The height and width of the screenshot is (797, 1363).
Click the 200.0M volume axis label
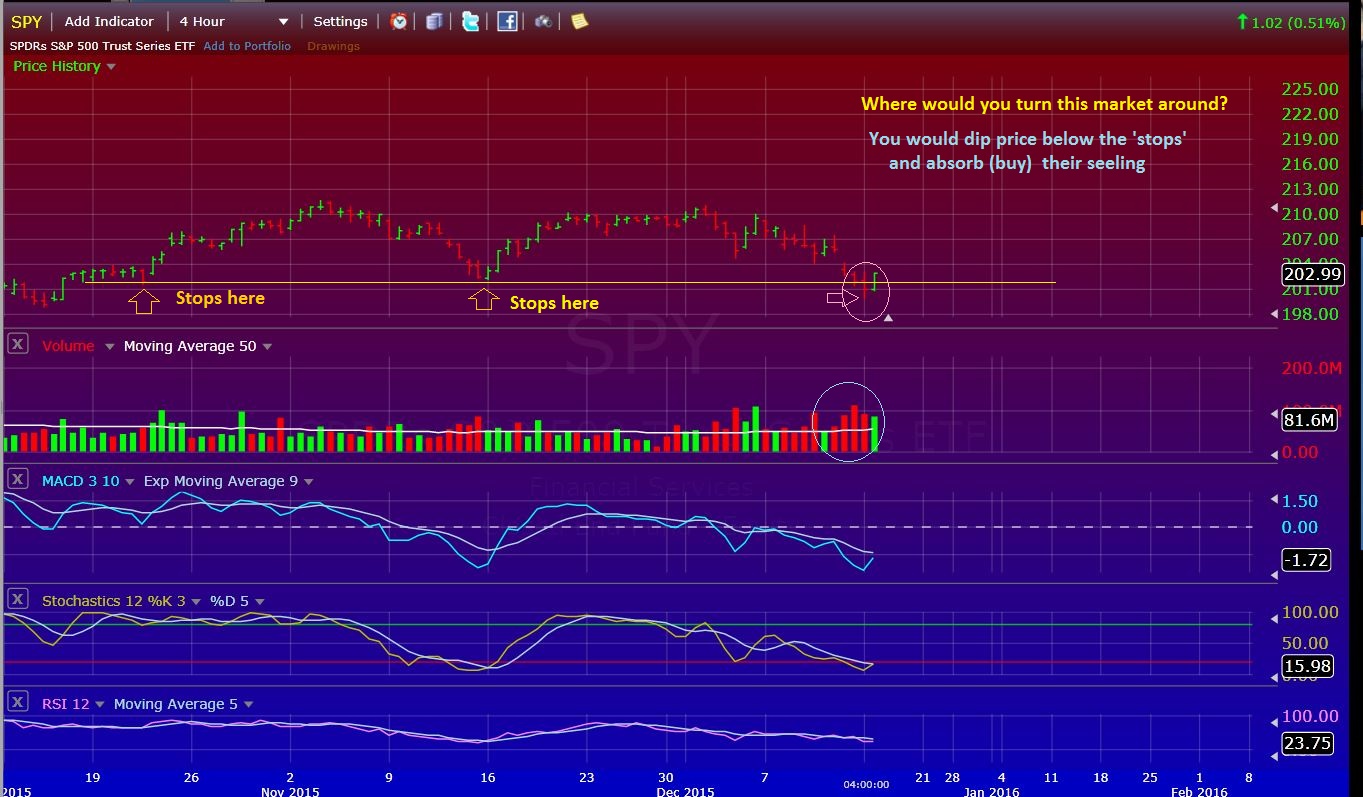[1312, 369]
